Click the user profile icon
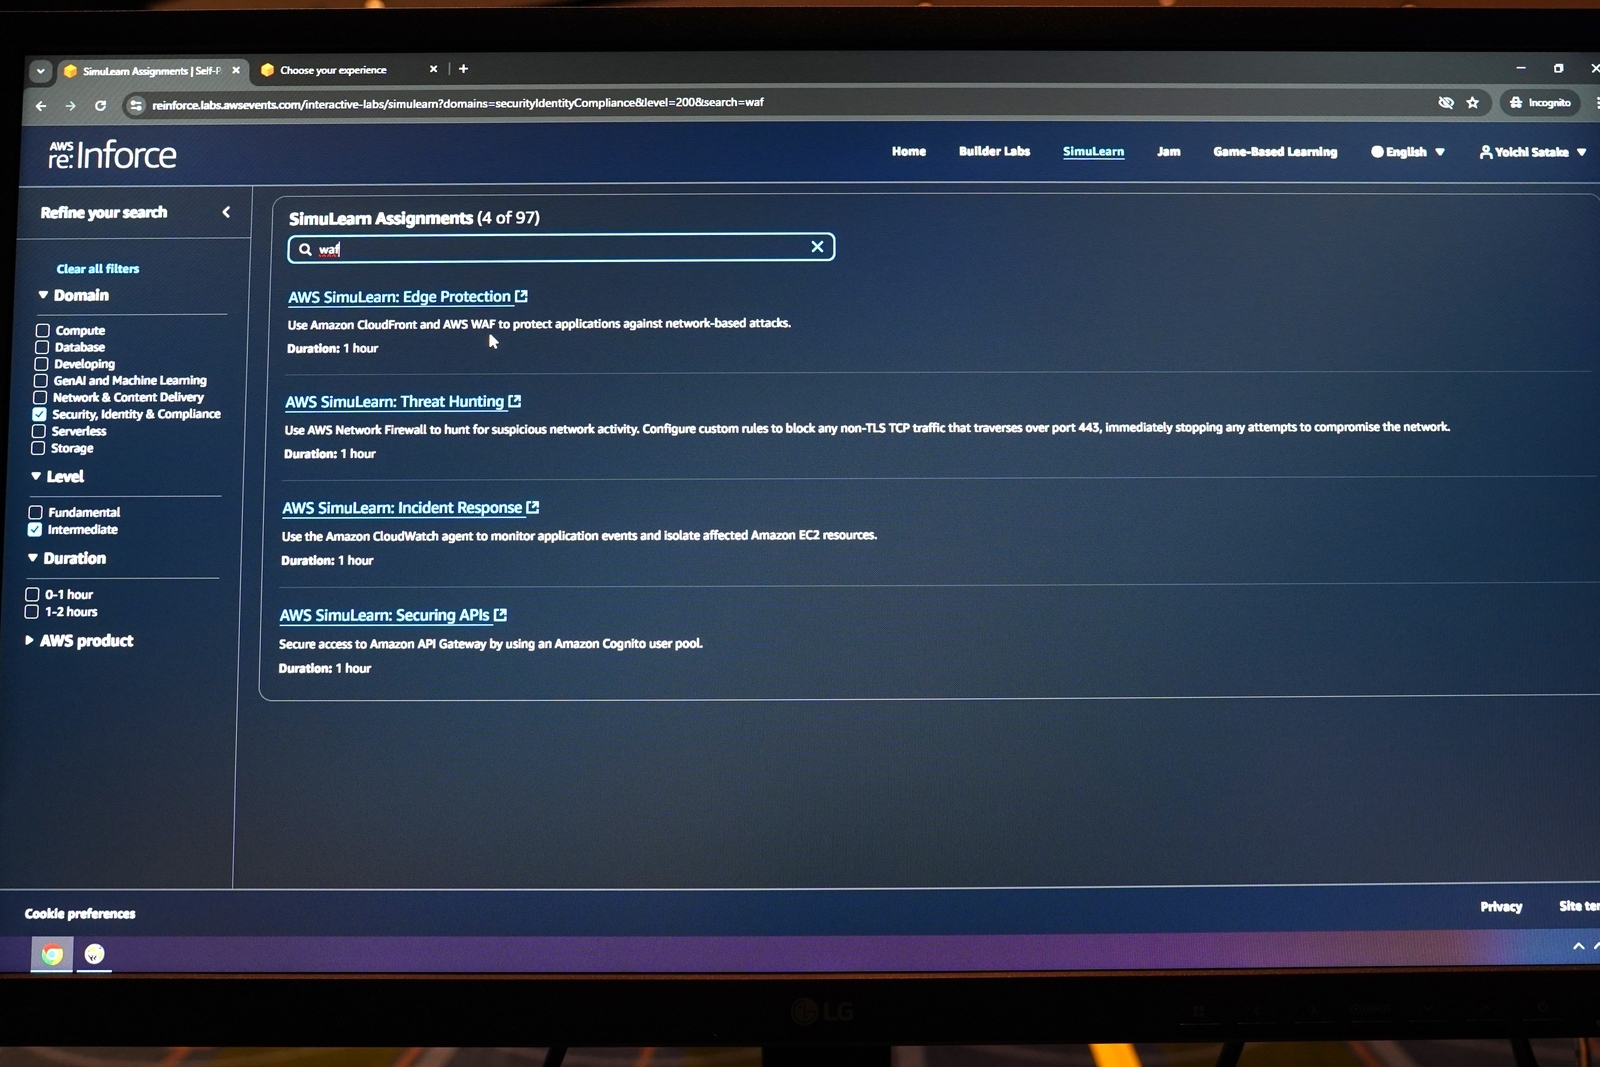The image size is (1600, 1067). tap(1486, 152)
